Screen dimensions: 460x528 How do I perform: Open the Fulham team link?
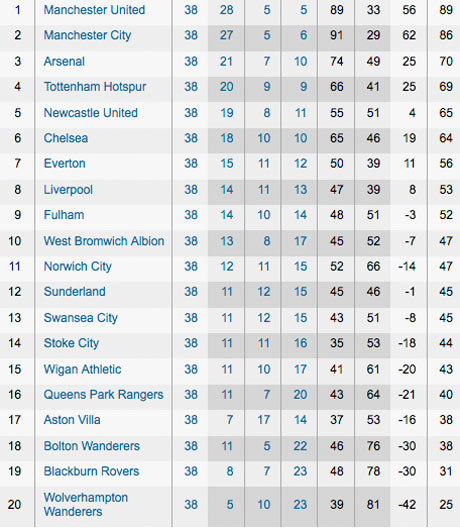[64, 215]
